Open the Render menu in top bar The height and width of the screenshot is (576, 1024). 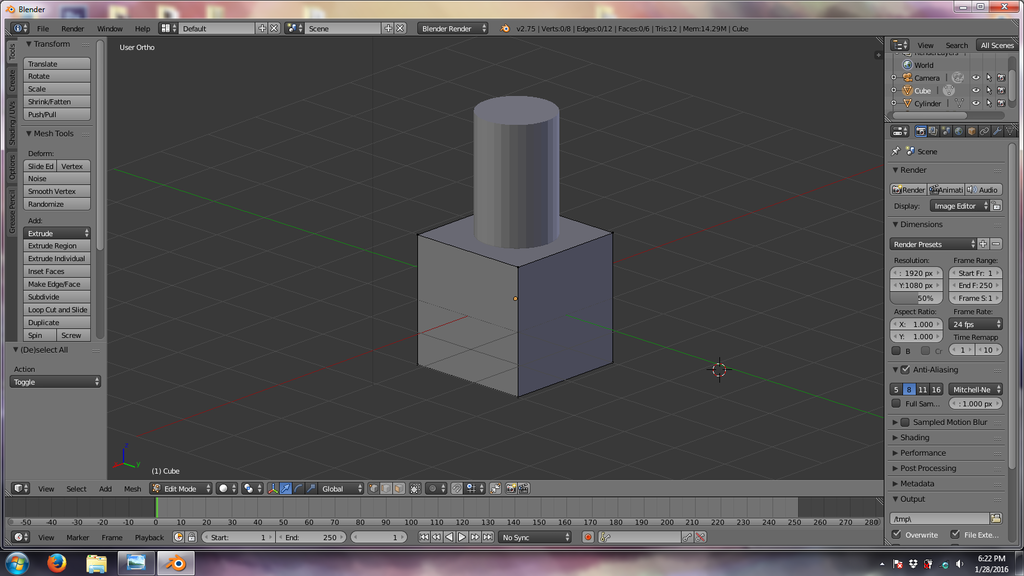(x=73, y=29)
